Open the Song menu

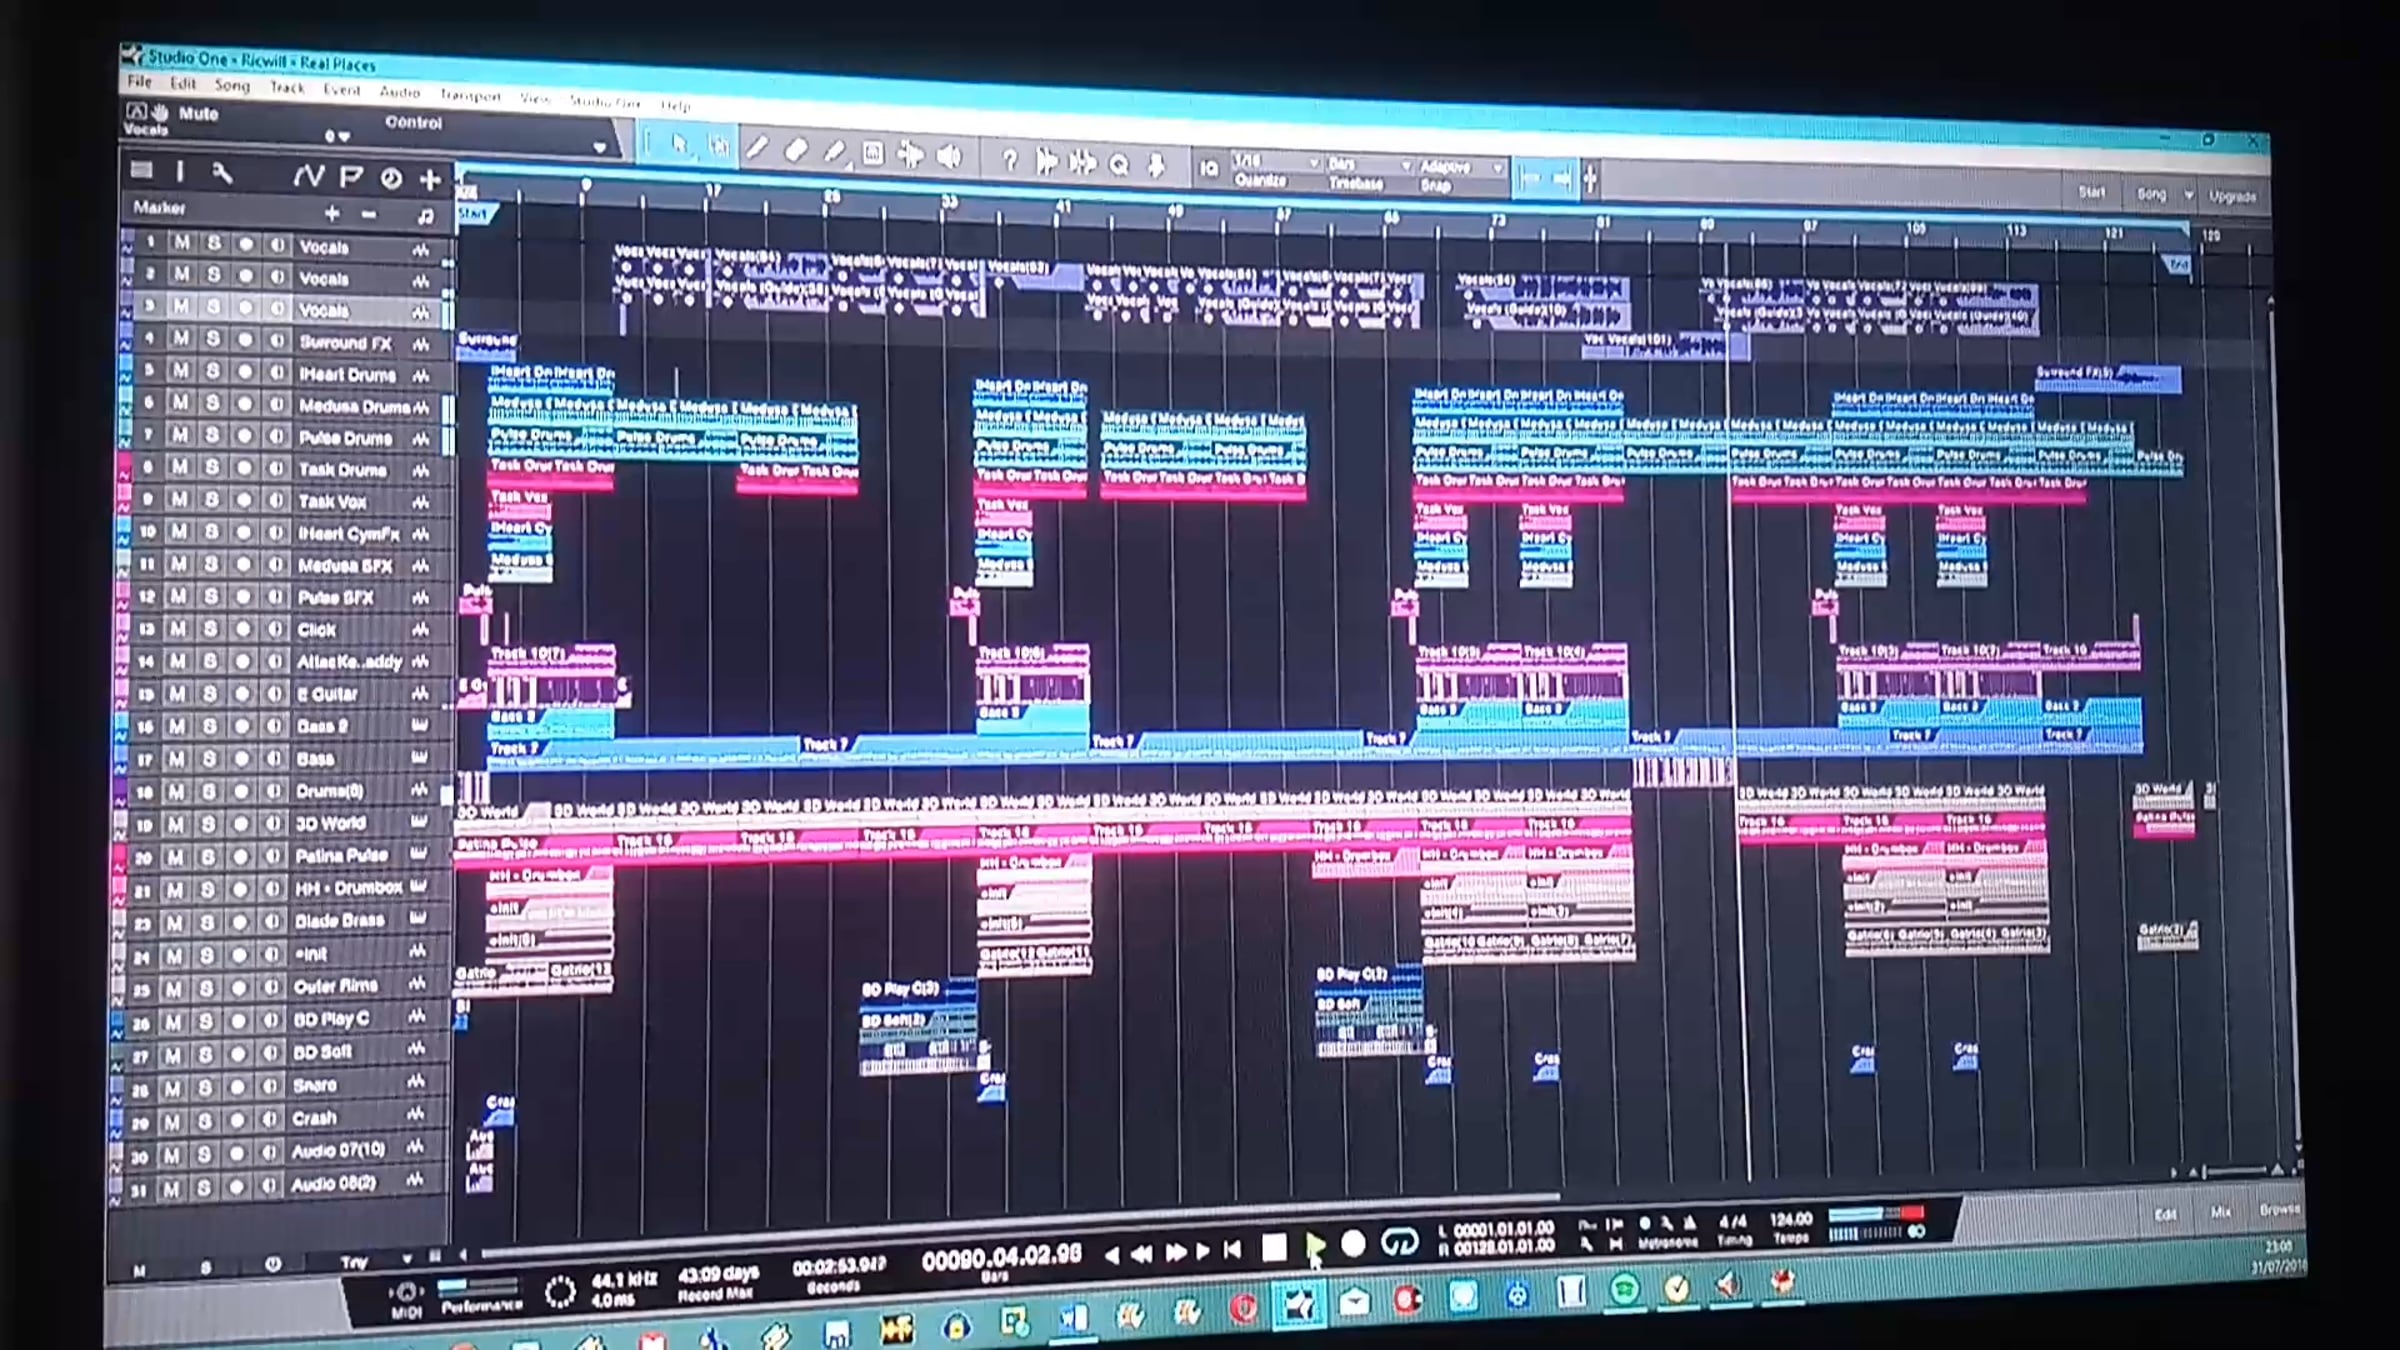pyautogui.click(x=232, y=86)
